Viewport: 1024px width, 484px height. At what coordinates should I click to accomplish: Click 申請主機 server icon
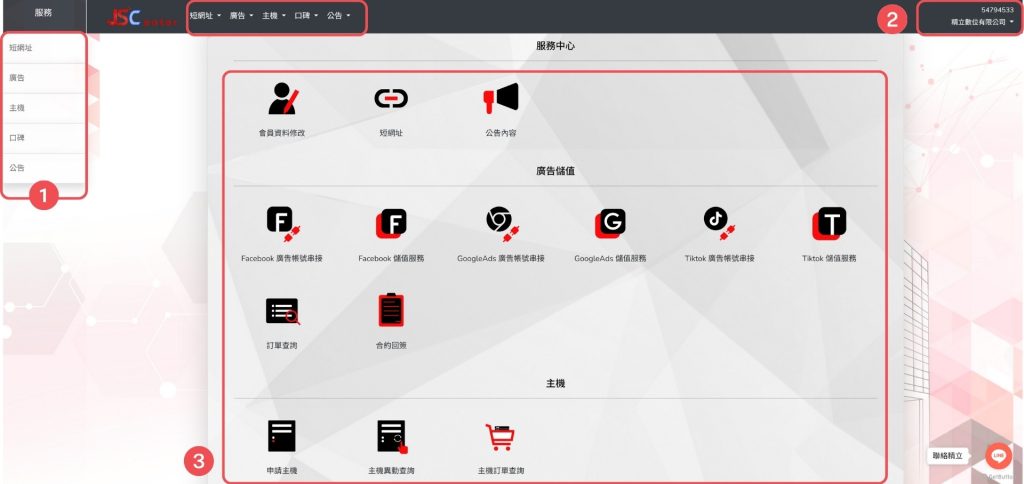coord(281,436)
